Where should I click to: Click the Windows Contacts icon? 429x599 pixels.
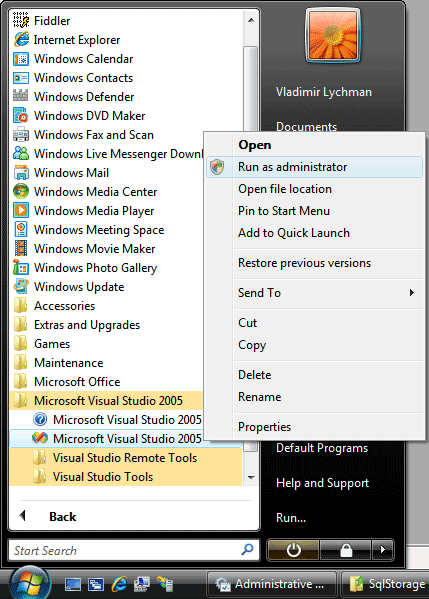point(21,78)
